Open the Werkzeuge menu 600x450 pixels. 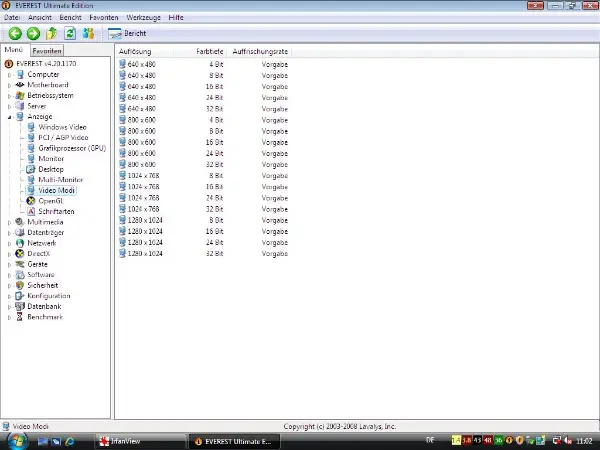point(144,18)
